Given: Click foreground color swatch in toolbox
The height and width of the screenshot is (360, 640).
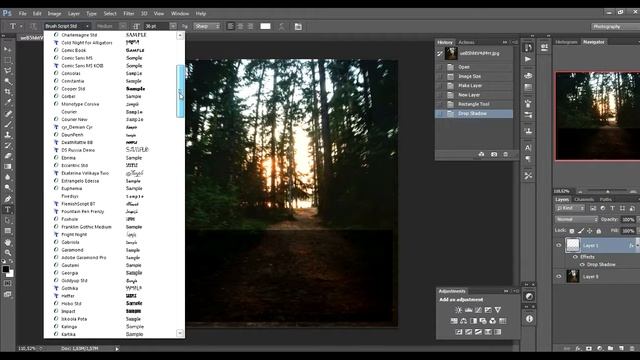Looking at the screenshot, I should [x=5, y=269].
